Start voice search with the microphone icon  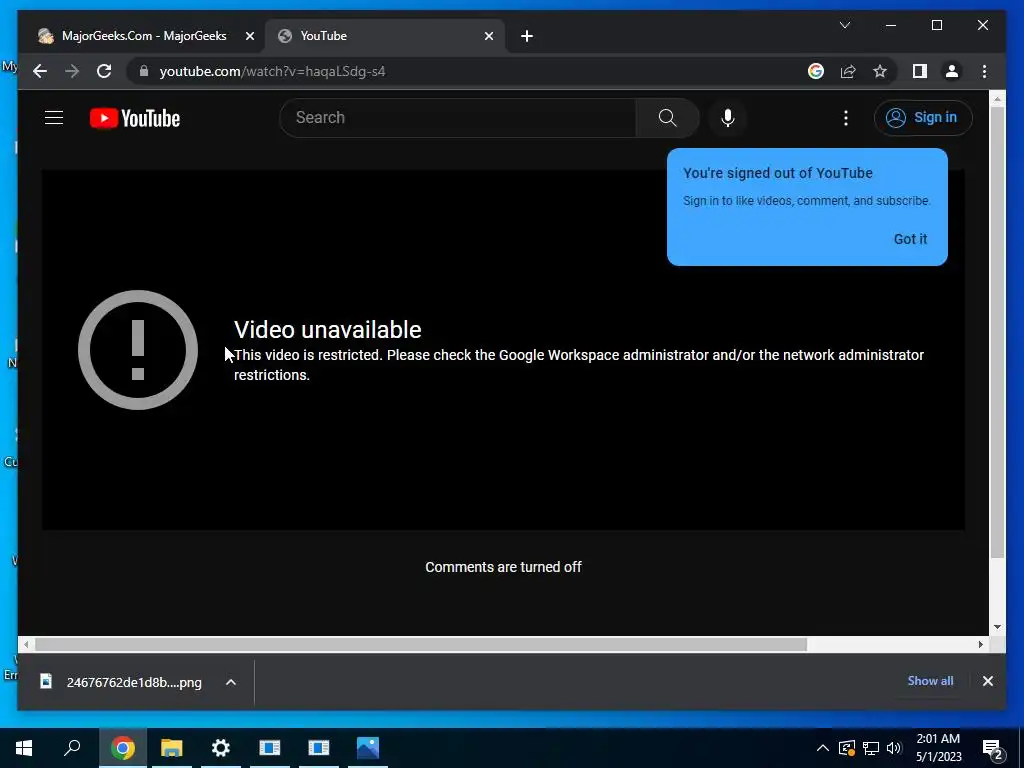click(x=728, y=118)
